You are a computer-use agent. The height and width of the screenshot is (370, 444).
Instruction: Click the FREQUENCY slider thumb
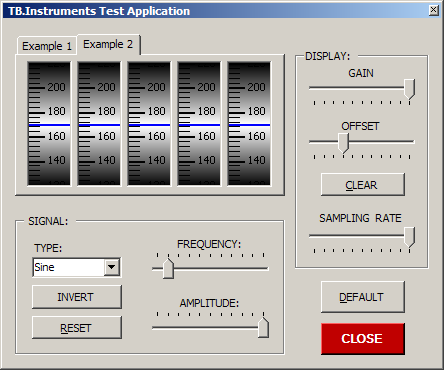tap(168, 268)
